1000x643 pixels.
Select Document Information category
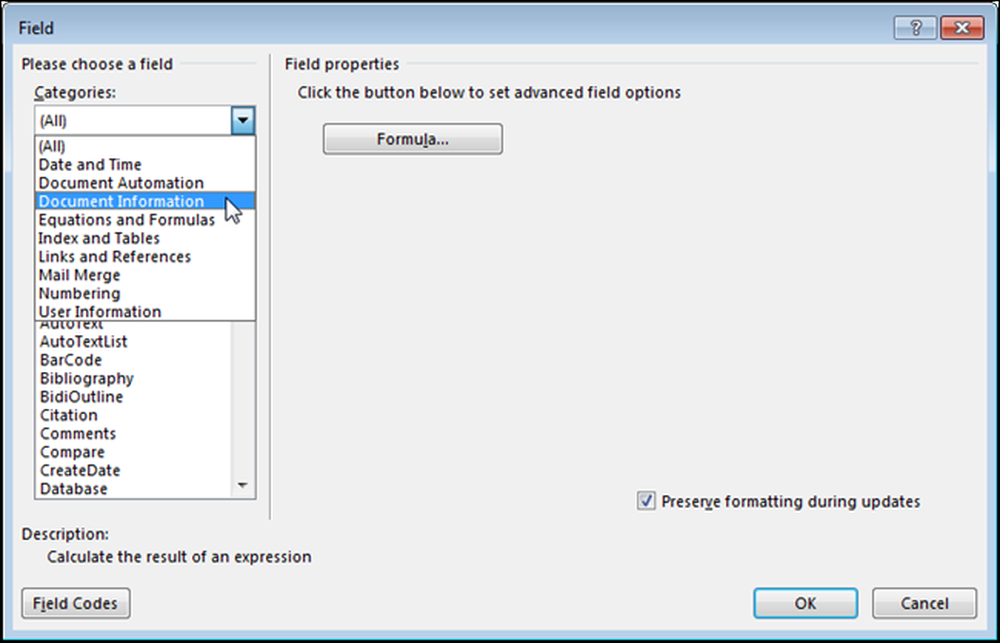click(145, 202)
